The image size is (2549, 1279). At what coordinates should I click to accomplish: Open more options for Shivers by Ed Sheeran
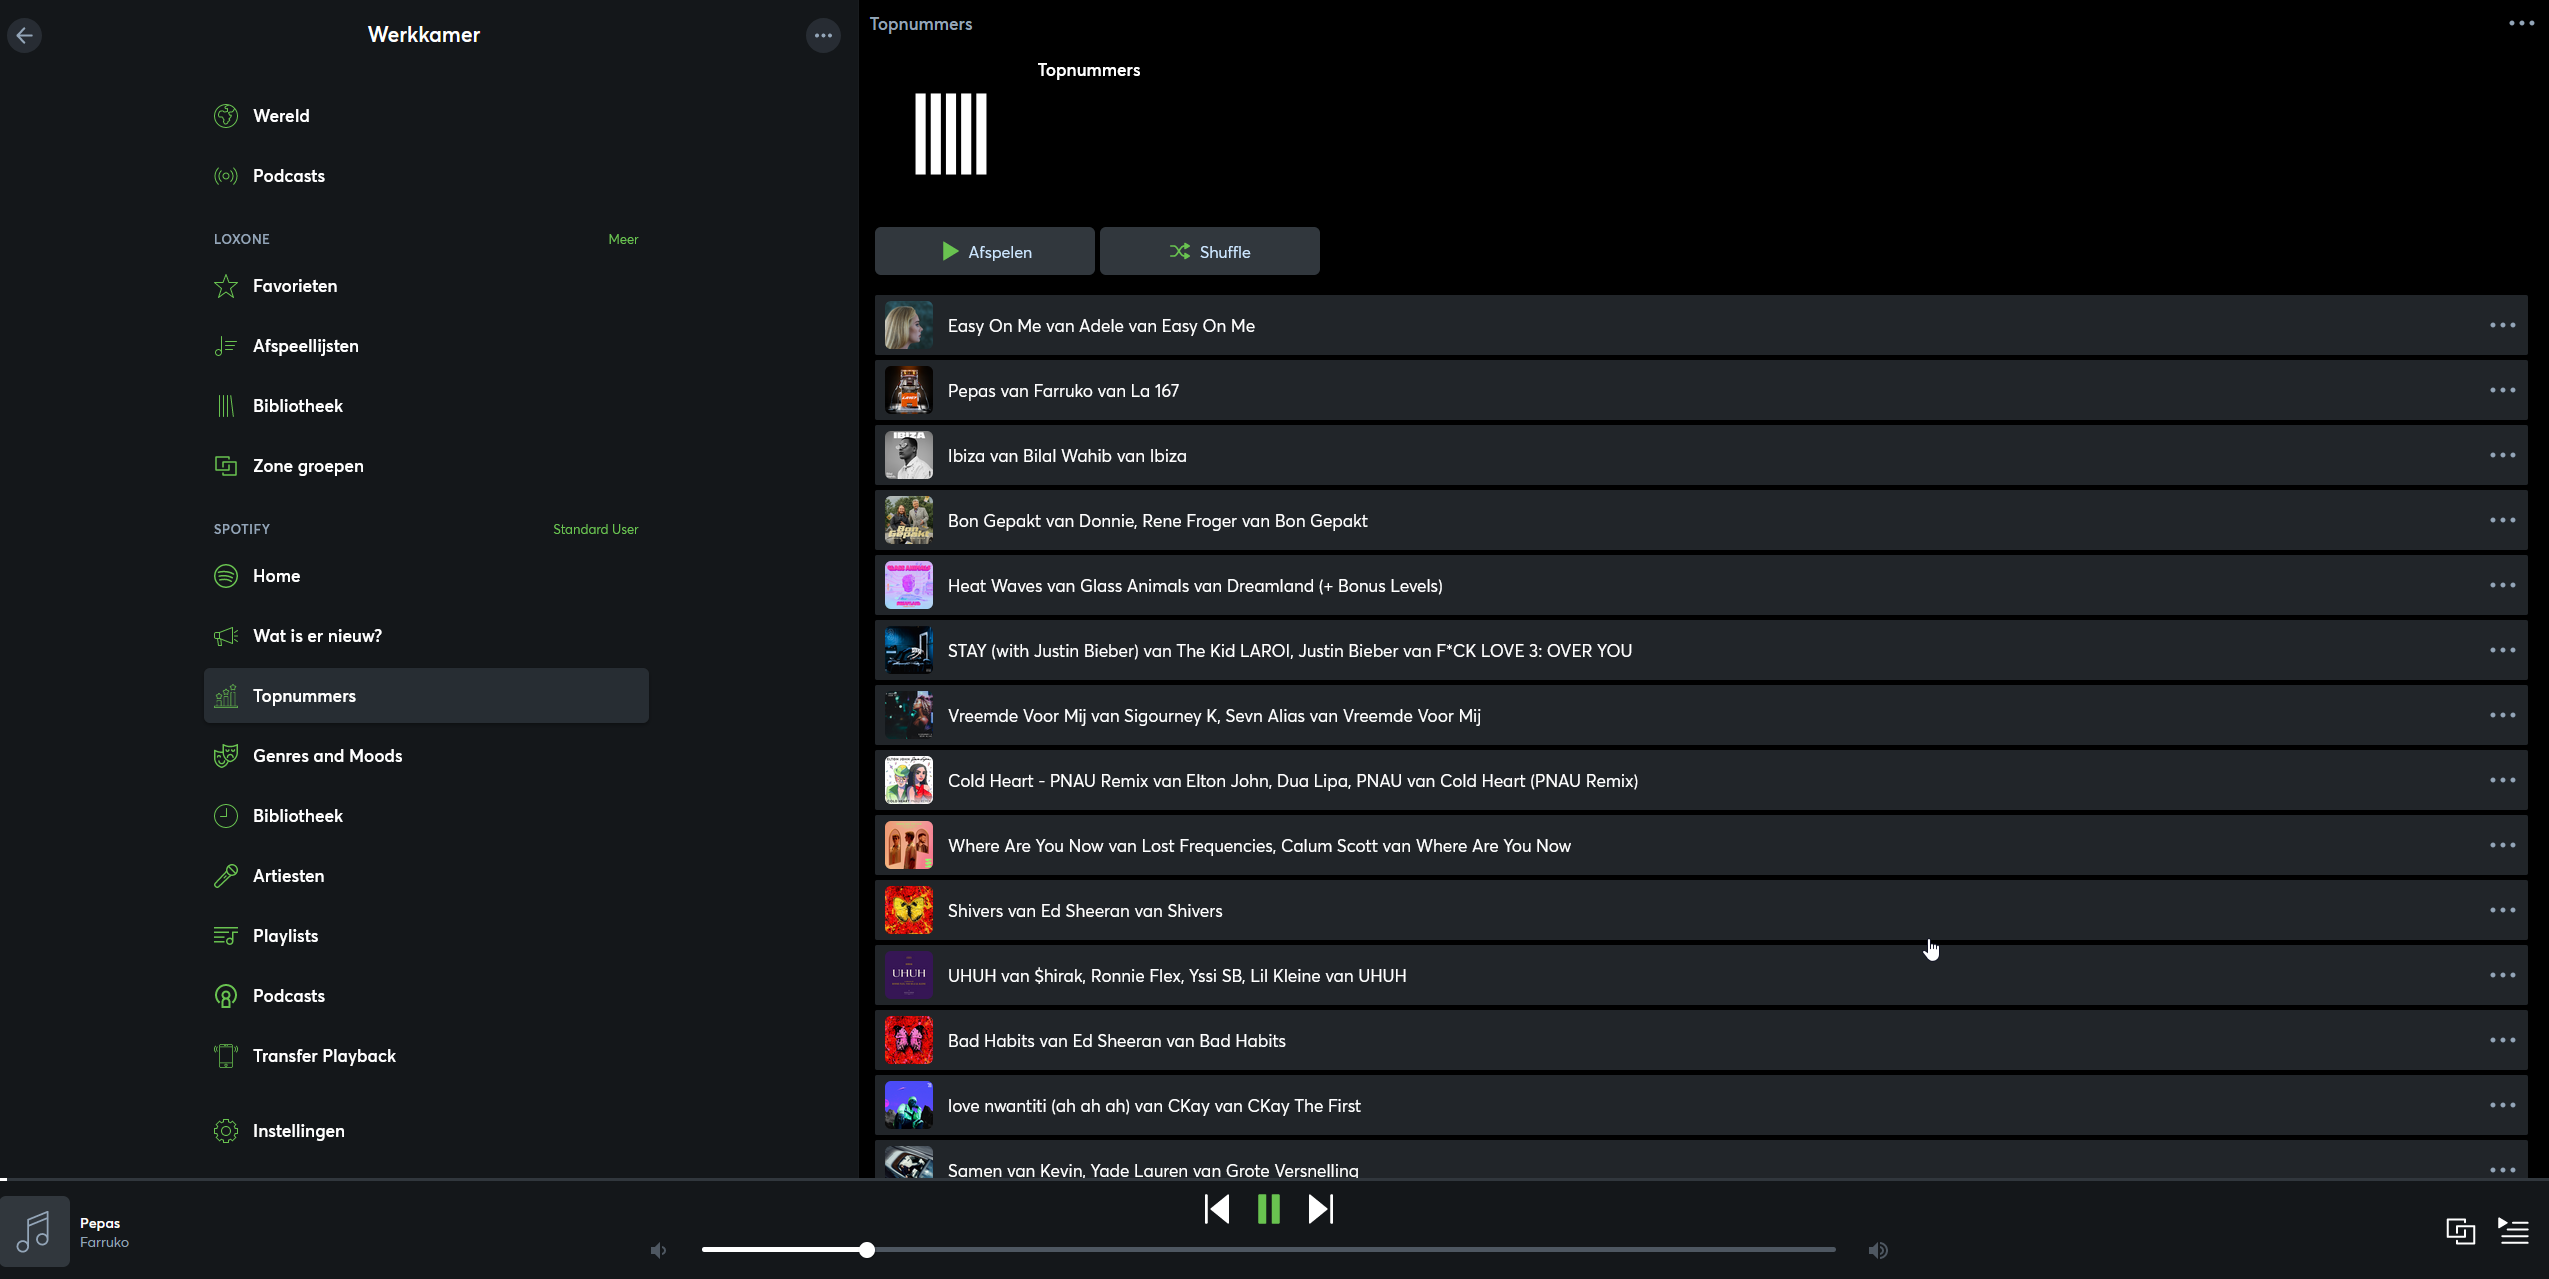[x=2502, y=910]
